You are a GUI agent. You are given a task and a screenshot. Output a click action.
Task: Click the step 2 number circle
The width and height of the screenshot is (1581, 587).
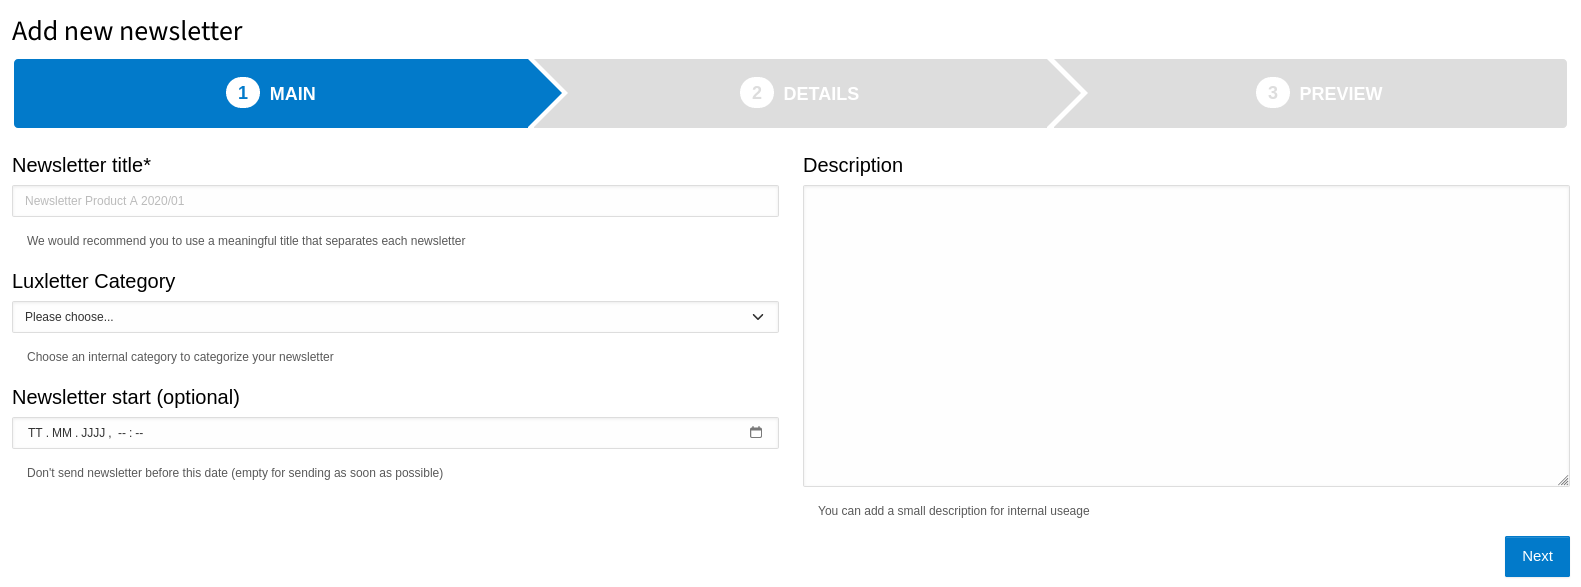(x=757, y=93)
